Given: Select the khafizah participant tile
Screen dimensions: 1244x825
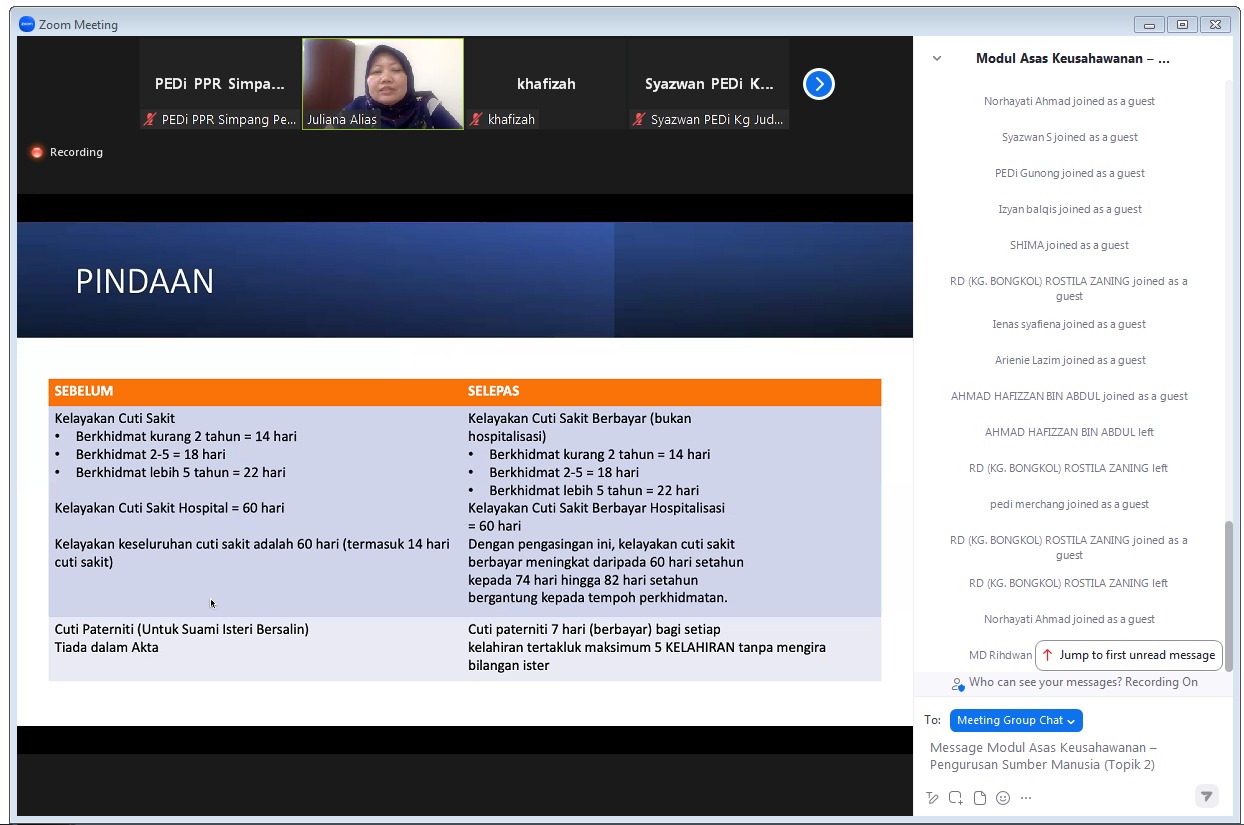Looking at the screenshot, I should pos(546,84).
